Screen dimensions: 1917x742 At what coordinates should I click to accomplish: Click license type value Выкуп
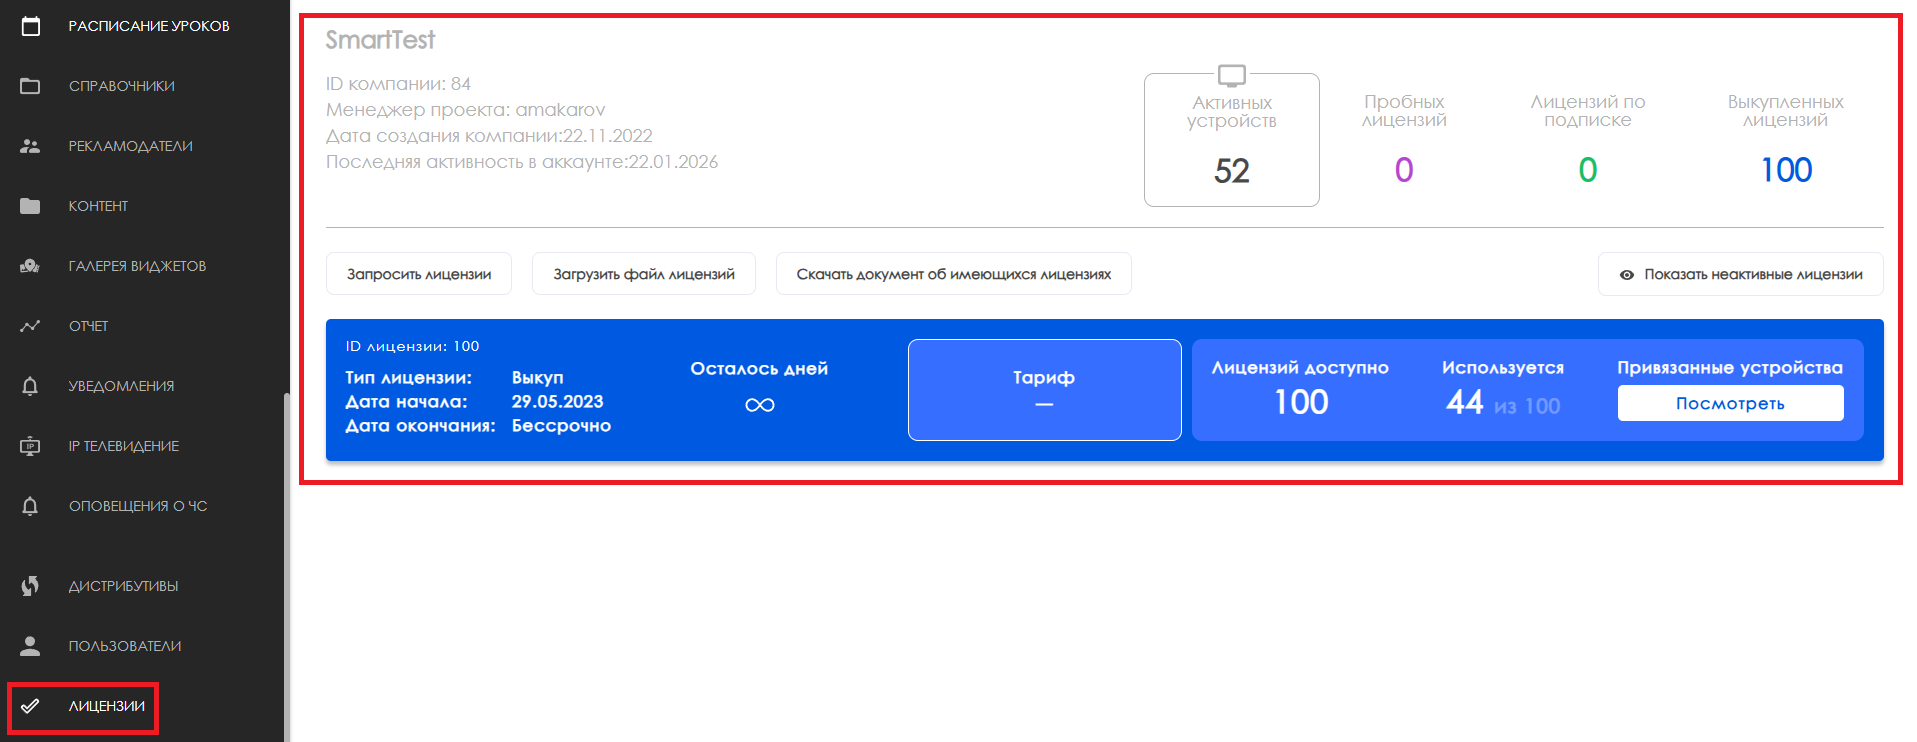tap(538, 378)
